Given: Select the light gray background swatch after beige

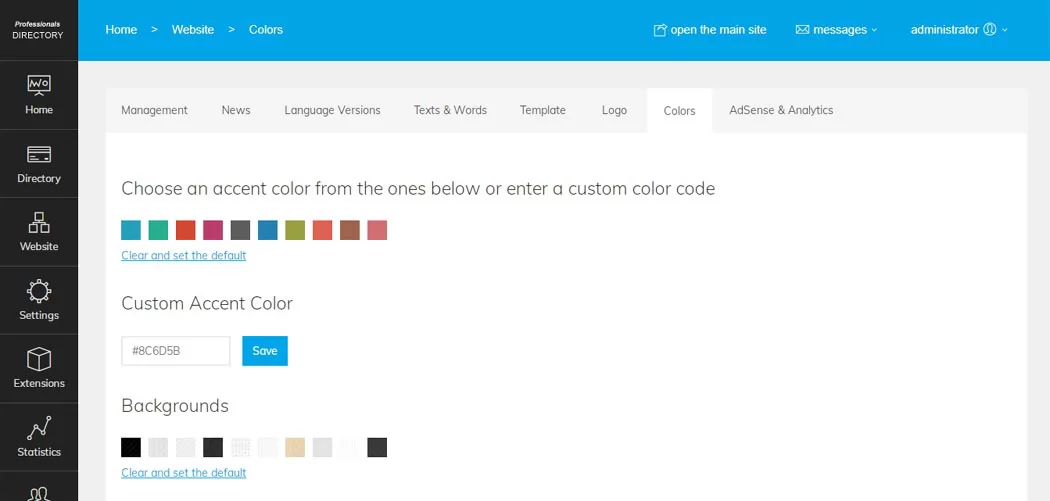Looking at the screenshot, I should (322, 447).
